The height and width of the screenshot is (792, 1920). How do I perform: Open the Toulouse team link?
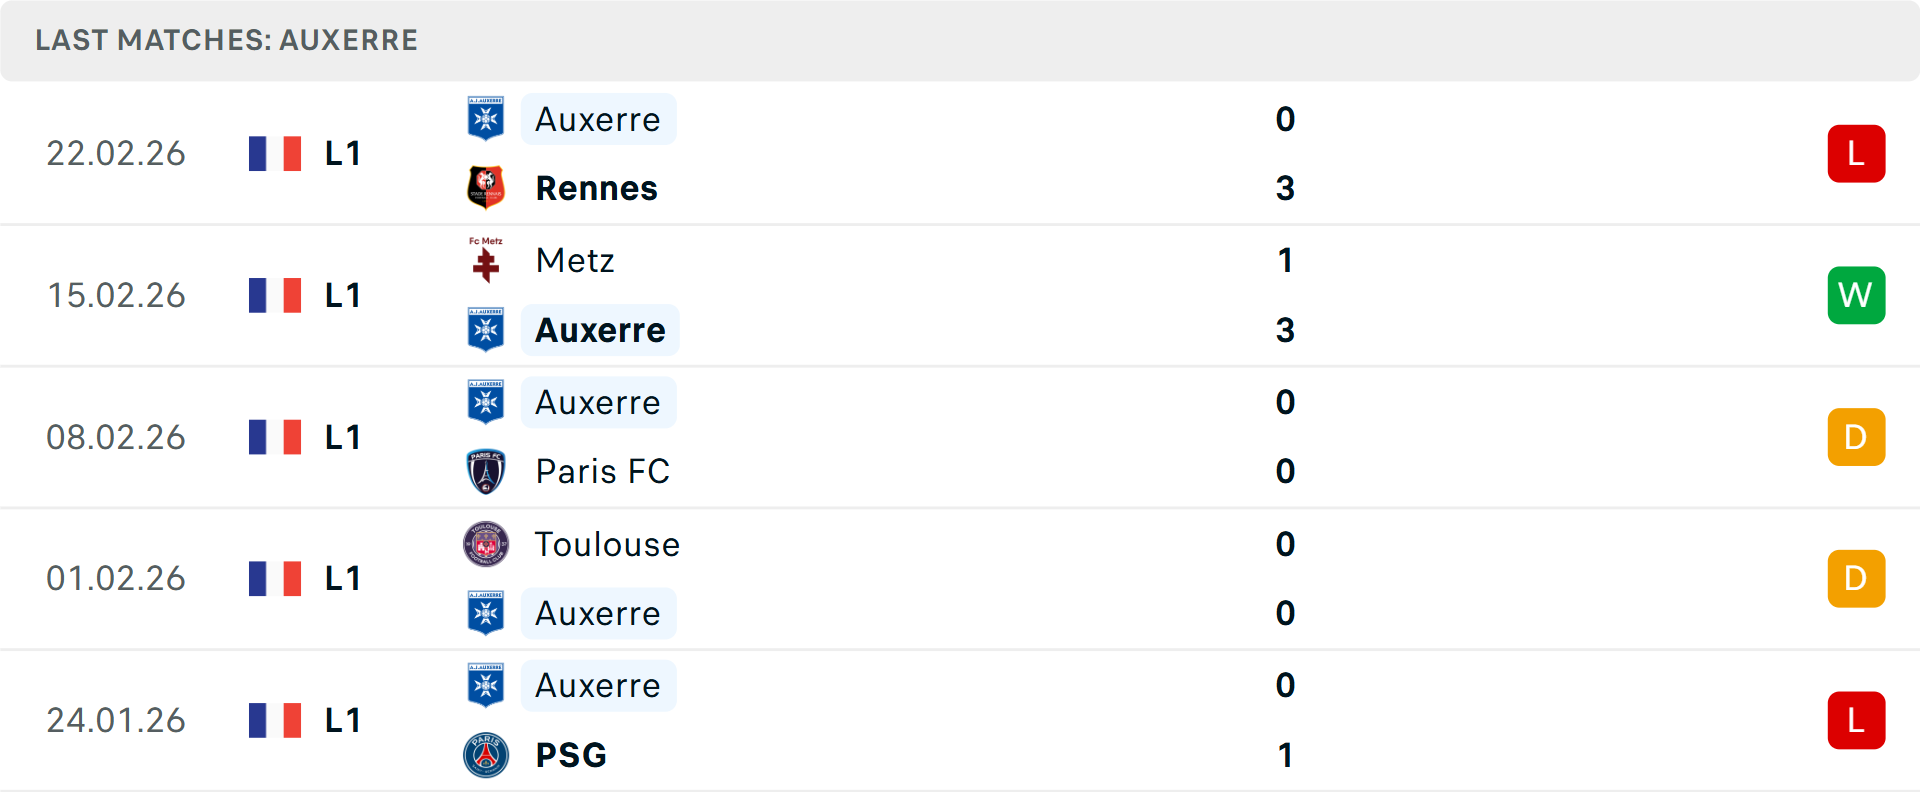coord(607,544)
